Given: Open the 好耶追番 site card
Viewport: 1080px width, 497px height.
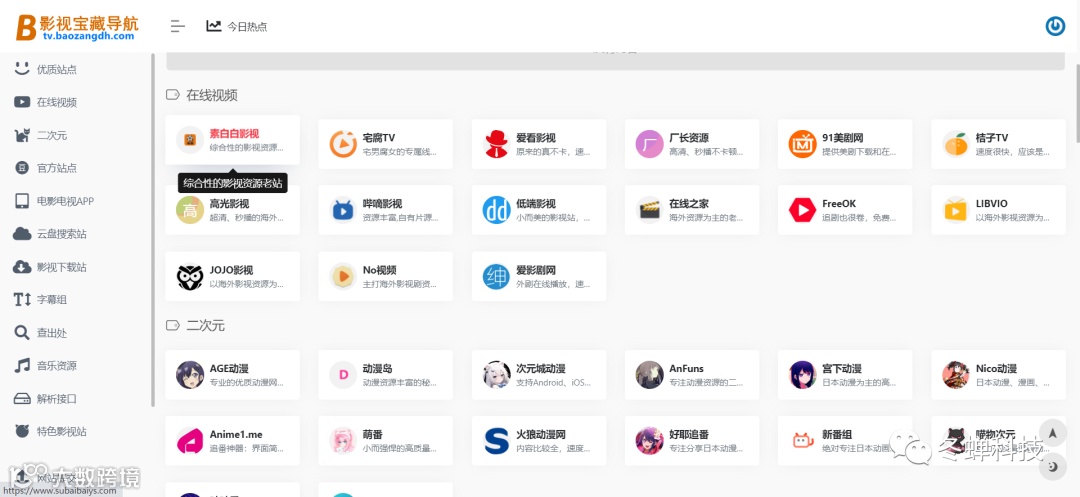Looking at the screenshot, I should point(692,441).
